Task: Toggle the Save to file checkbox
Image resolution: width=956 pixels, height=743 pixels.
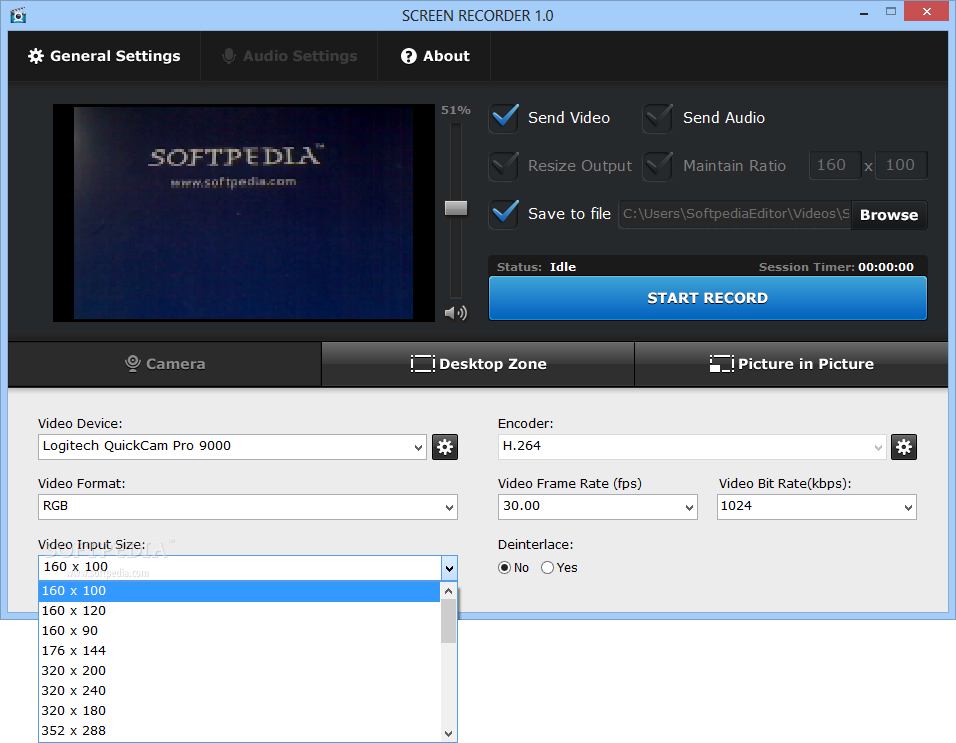Action: tap(504, 214)
